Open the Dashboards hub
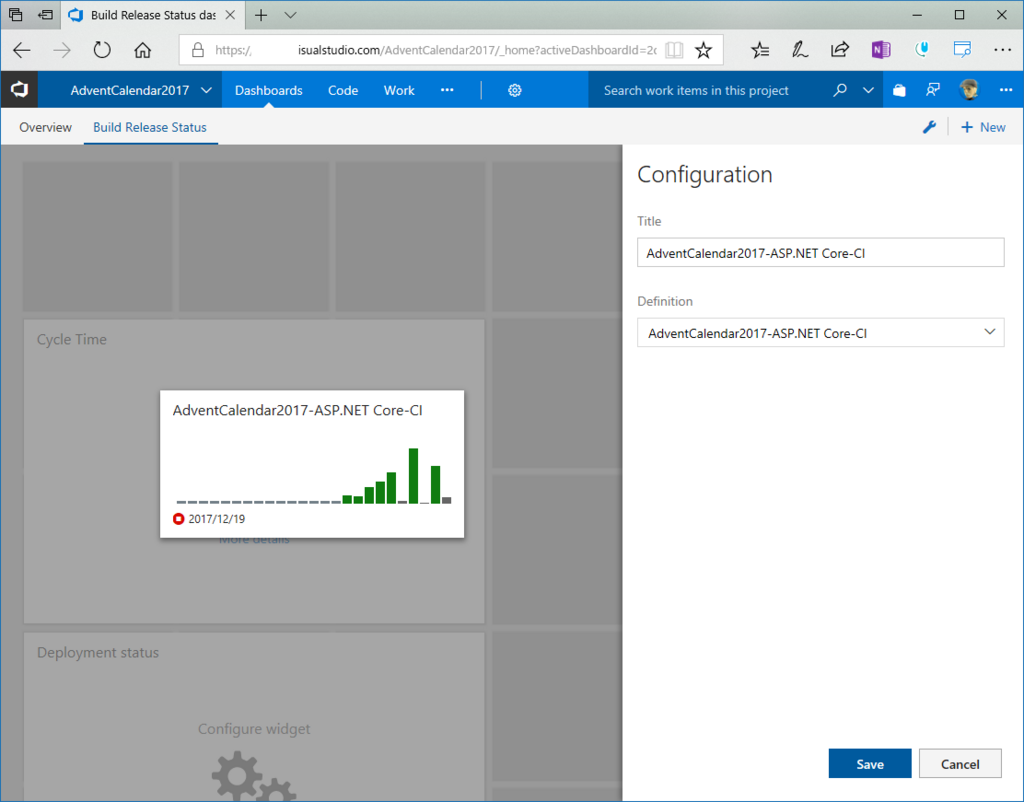This screenshot has width=1024, height=802. coord(268,90)
